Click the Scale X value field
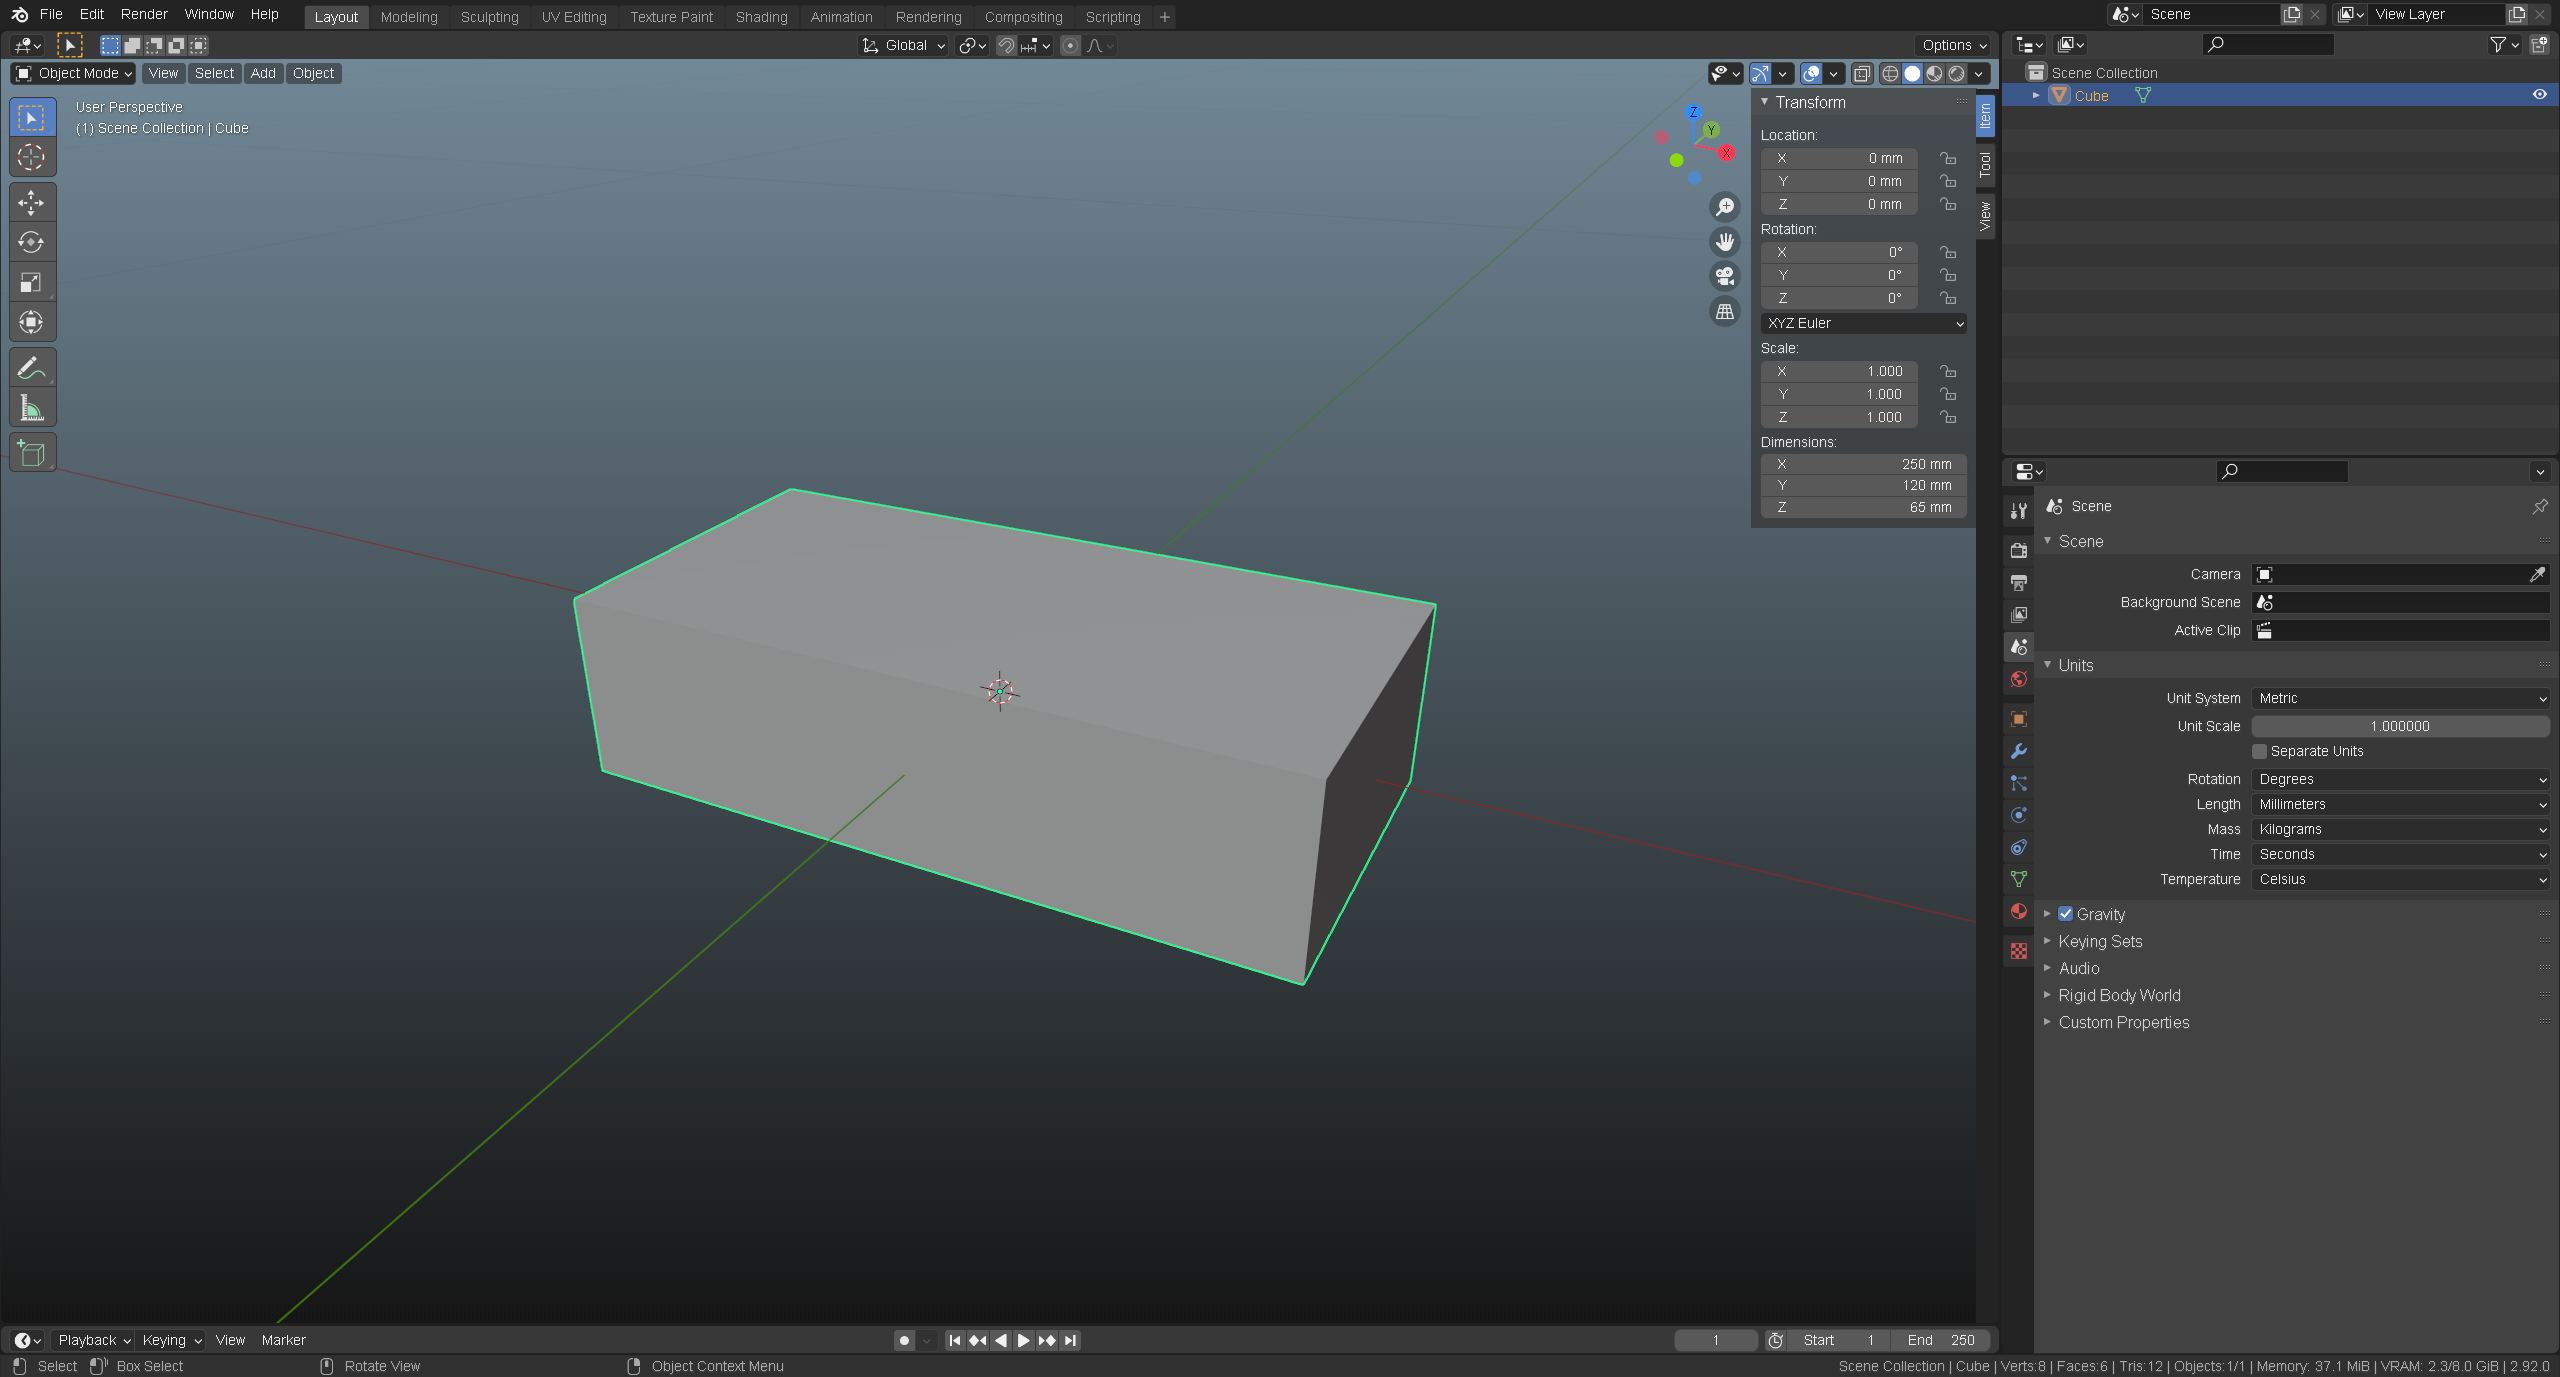 click(x=1839, y=371)
